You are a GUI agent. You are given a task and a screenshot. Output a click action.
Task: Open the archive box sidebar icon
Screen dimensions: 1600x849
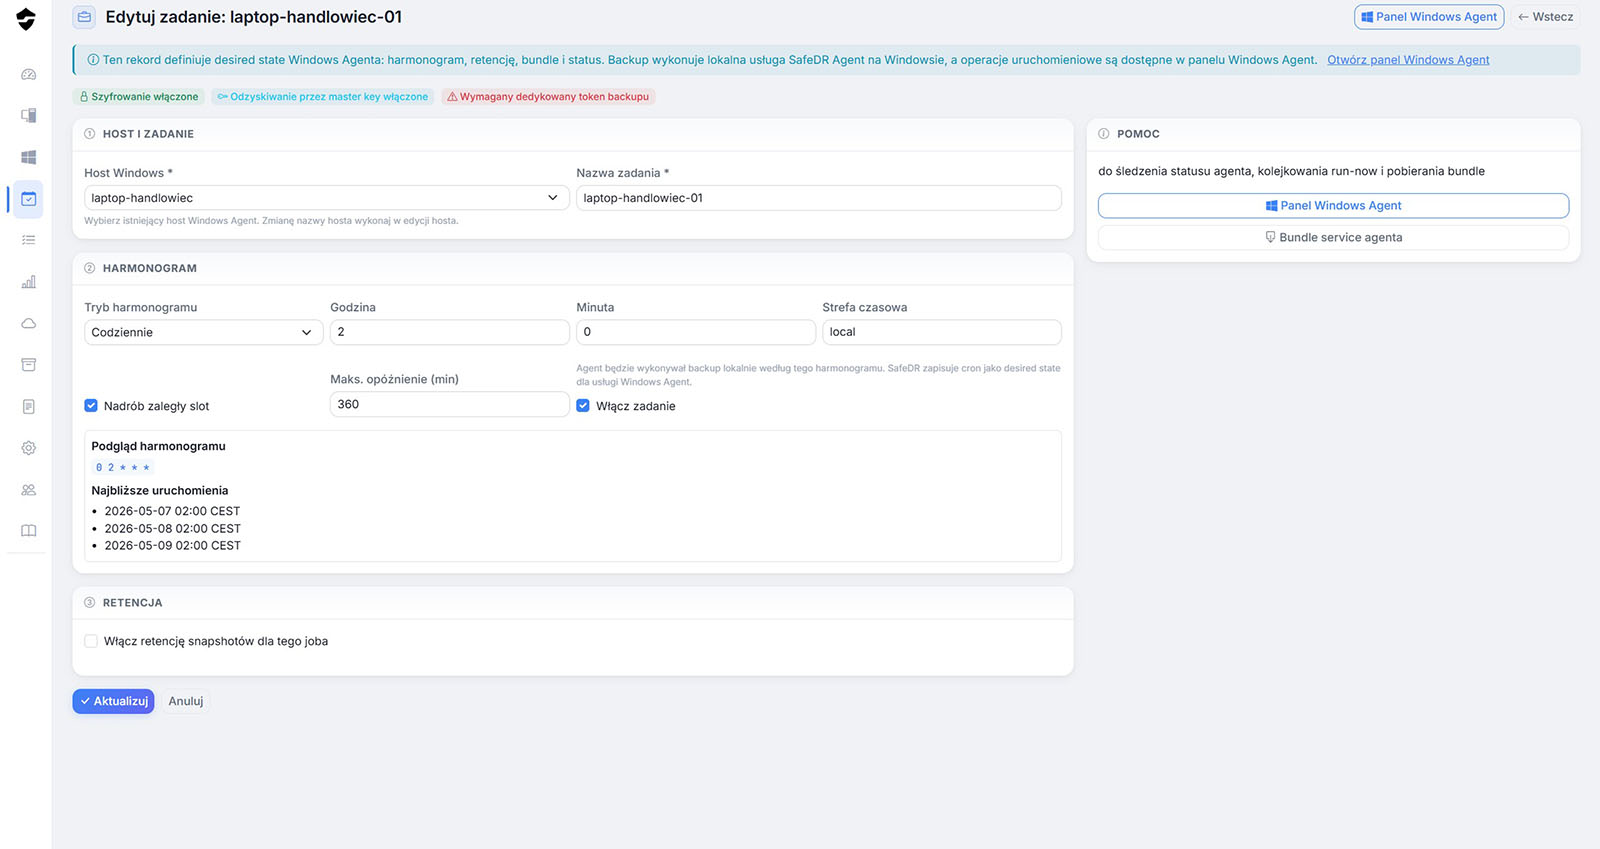click(29, 365)
